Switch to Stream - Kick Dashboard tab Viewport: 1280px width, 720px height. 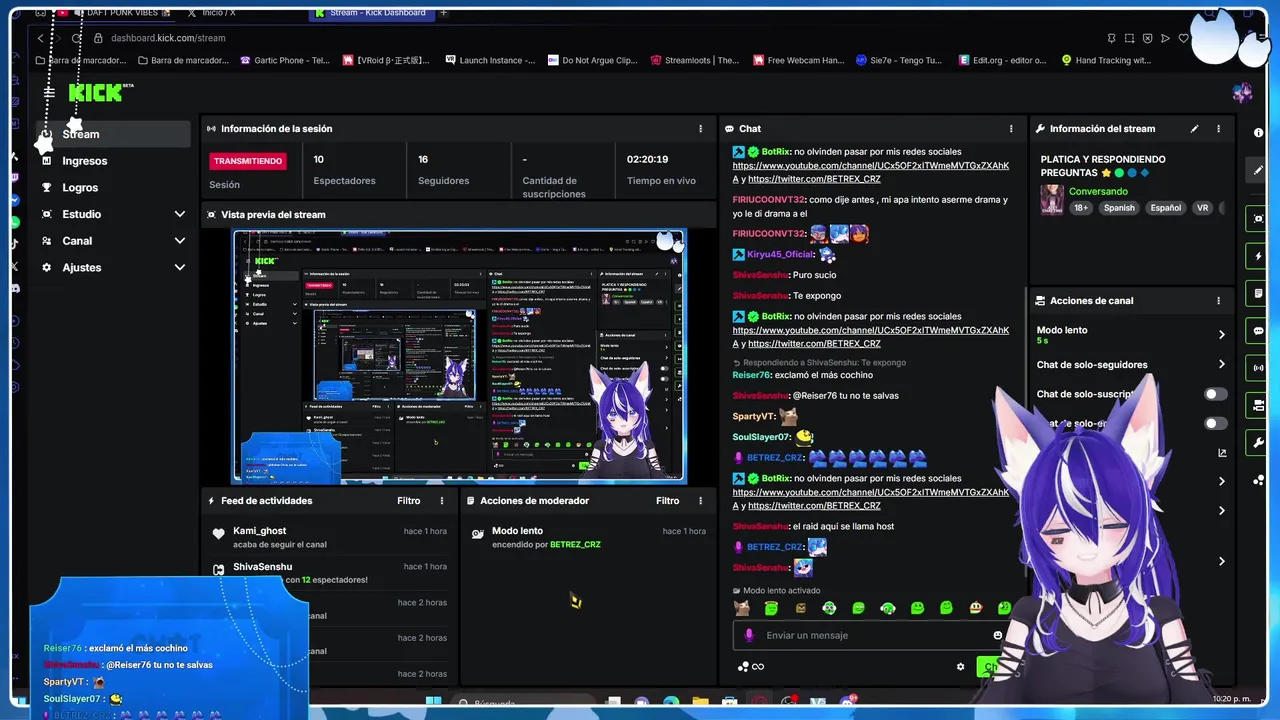tap(370, 13)
